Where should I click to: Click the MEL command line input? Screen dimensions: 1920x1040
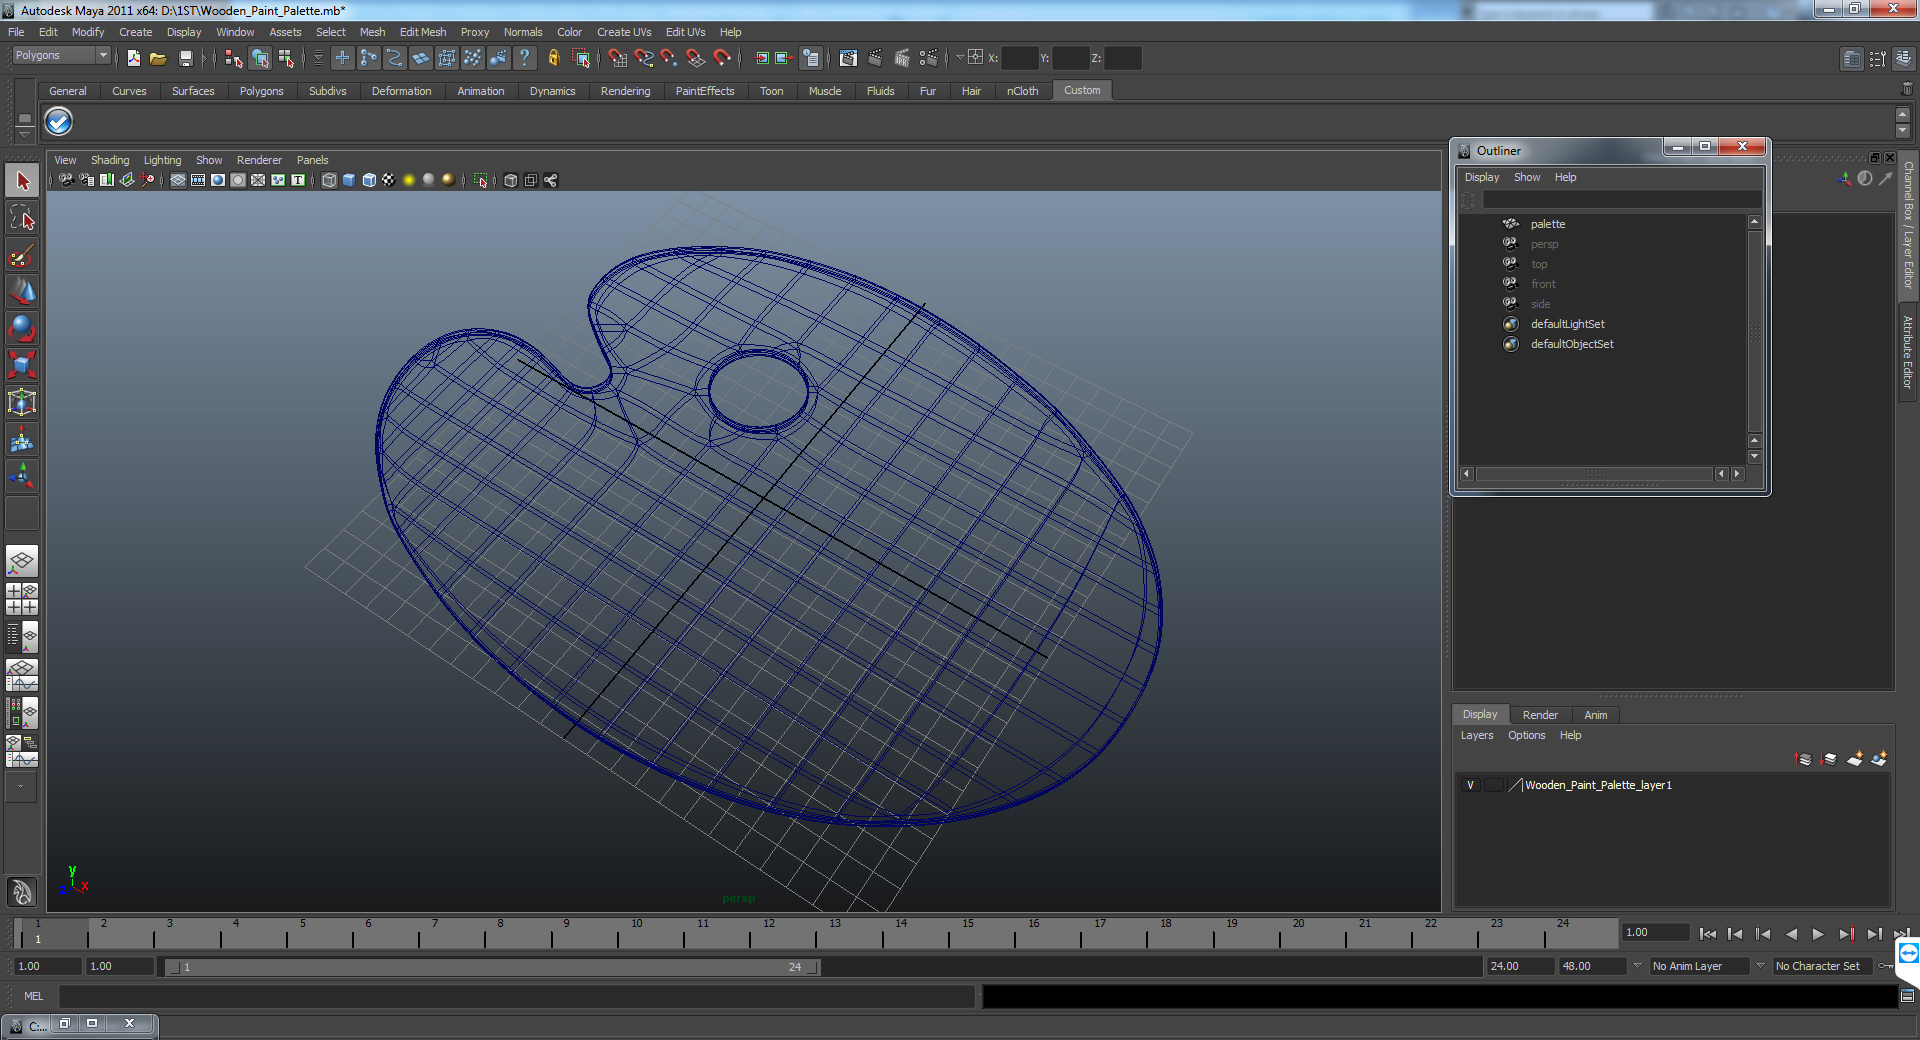tap(516, 996)
